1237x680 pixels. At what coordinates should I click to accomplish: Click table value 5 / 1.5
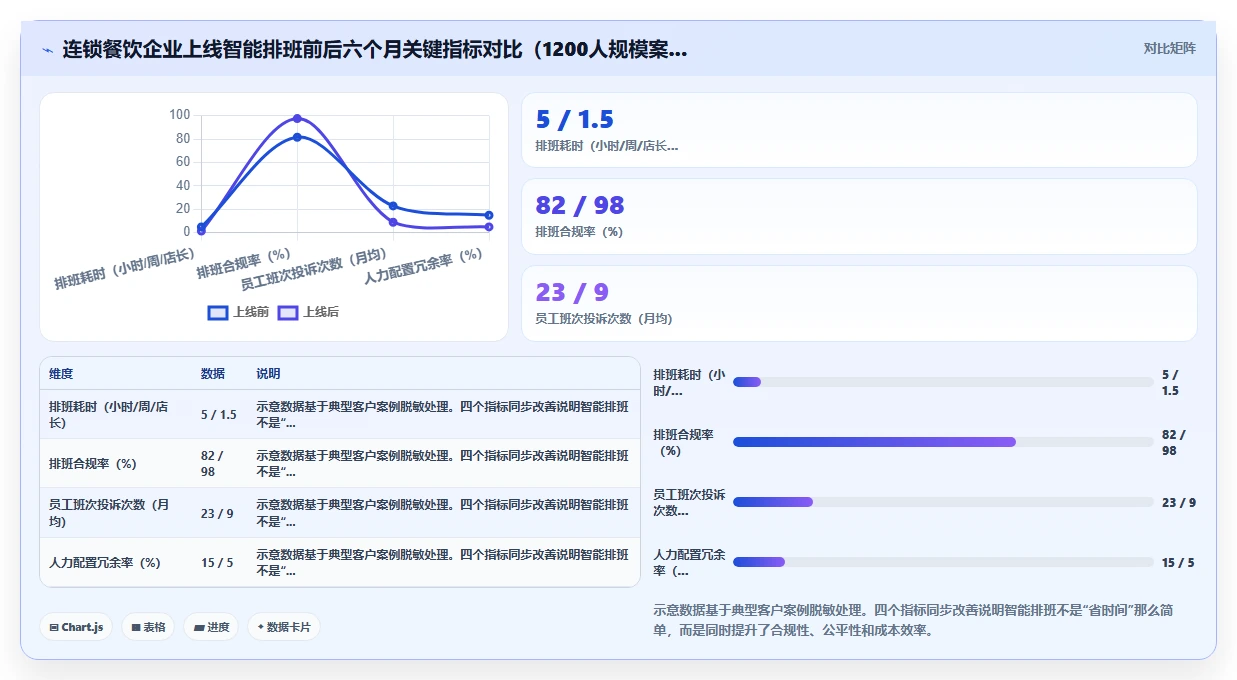[219, 414]
